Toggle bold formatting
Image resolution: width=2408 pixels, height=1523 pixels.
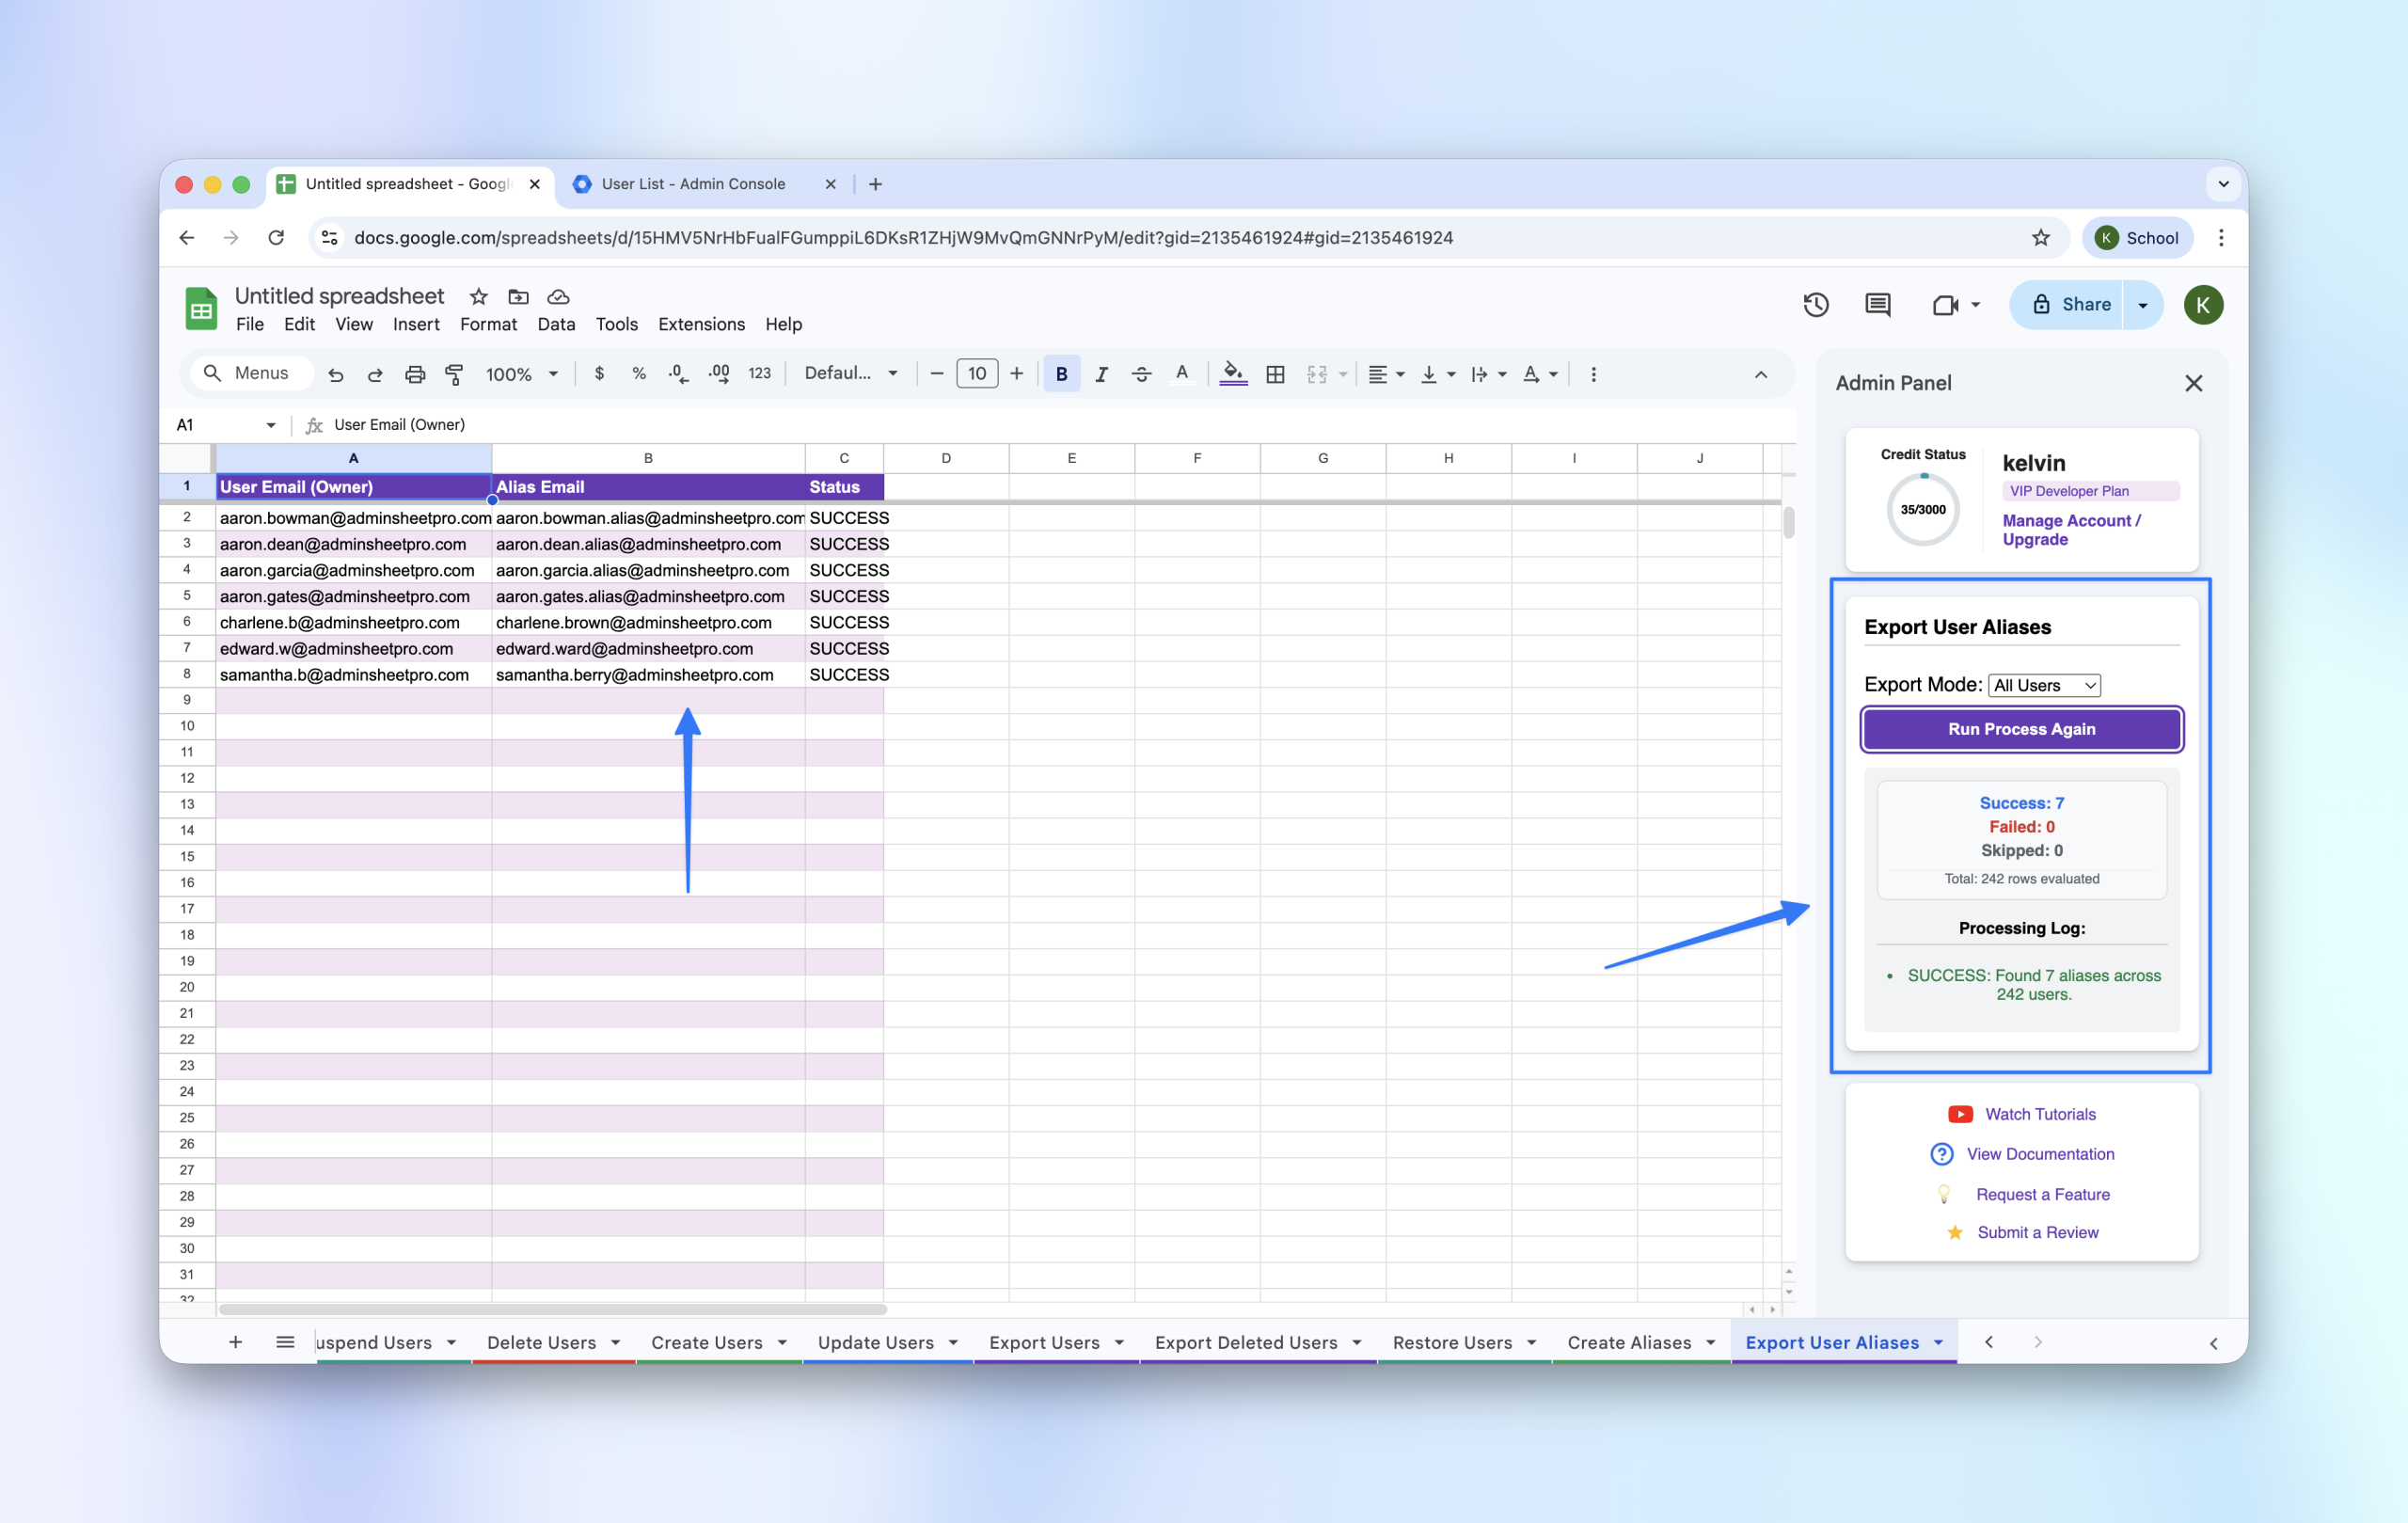click(1061, 374)
